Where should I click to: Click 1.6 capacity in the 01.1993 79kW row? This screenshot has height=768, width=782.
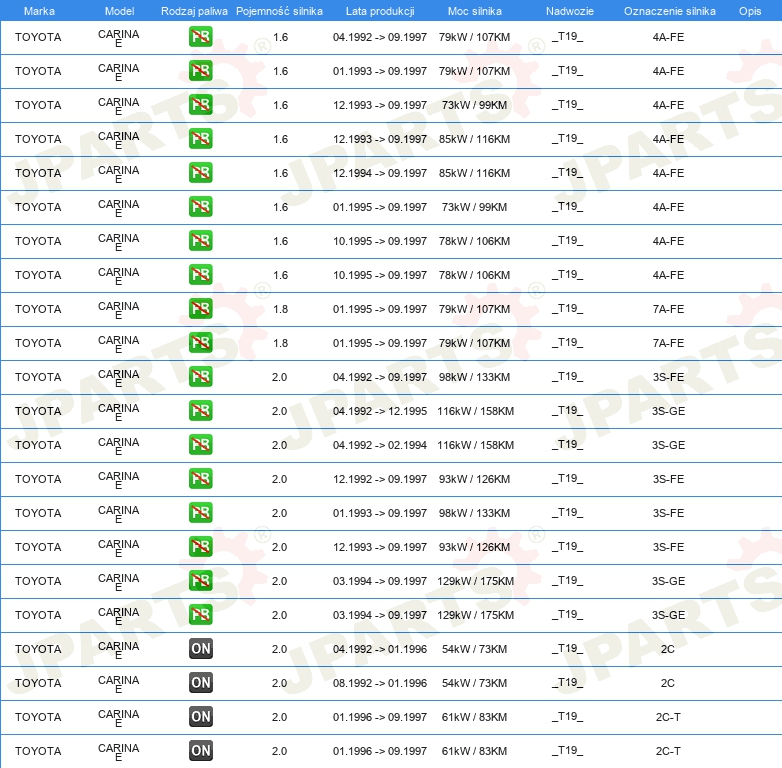pos(280,71)
